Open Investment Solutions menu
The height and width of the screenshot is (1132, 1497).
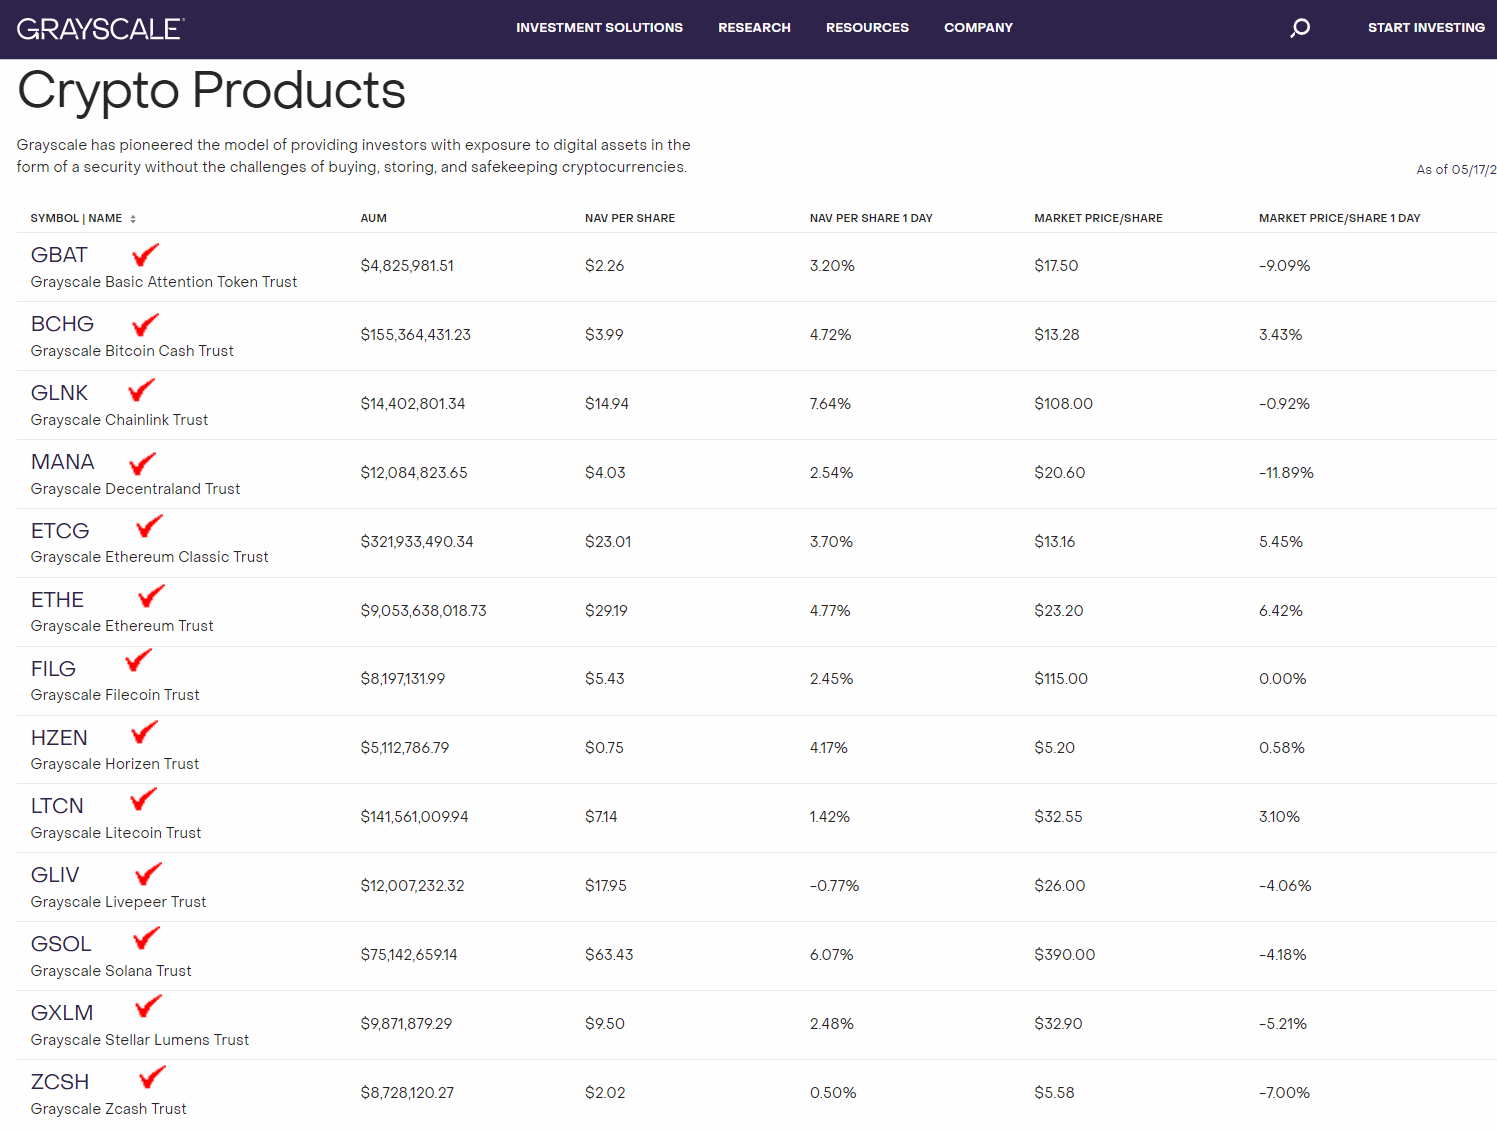pos(599,28)
